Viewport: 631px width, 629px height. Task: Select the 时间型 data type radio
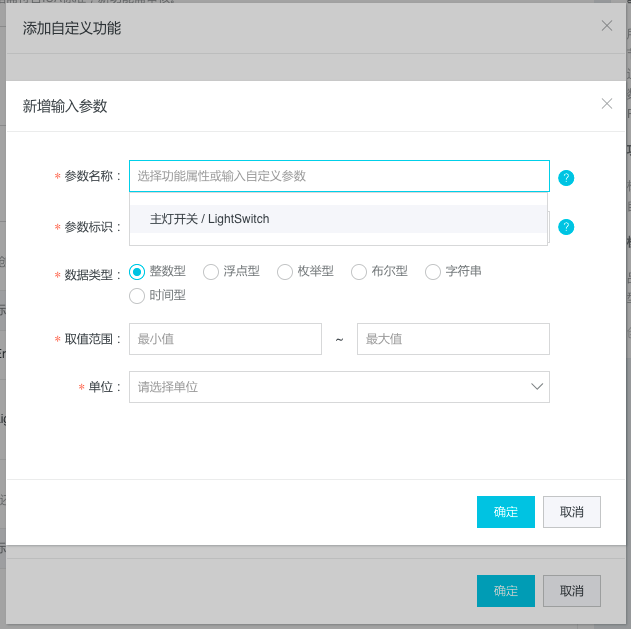point(138,295)
